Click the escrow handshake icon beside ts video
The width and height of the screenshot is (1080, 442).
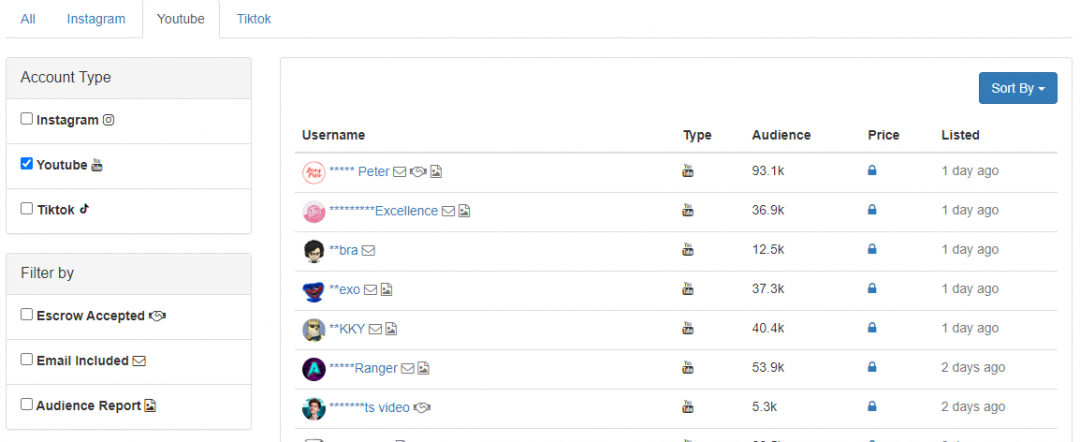coord(422,408)
